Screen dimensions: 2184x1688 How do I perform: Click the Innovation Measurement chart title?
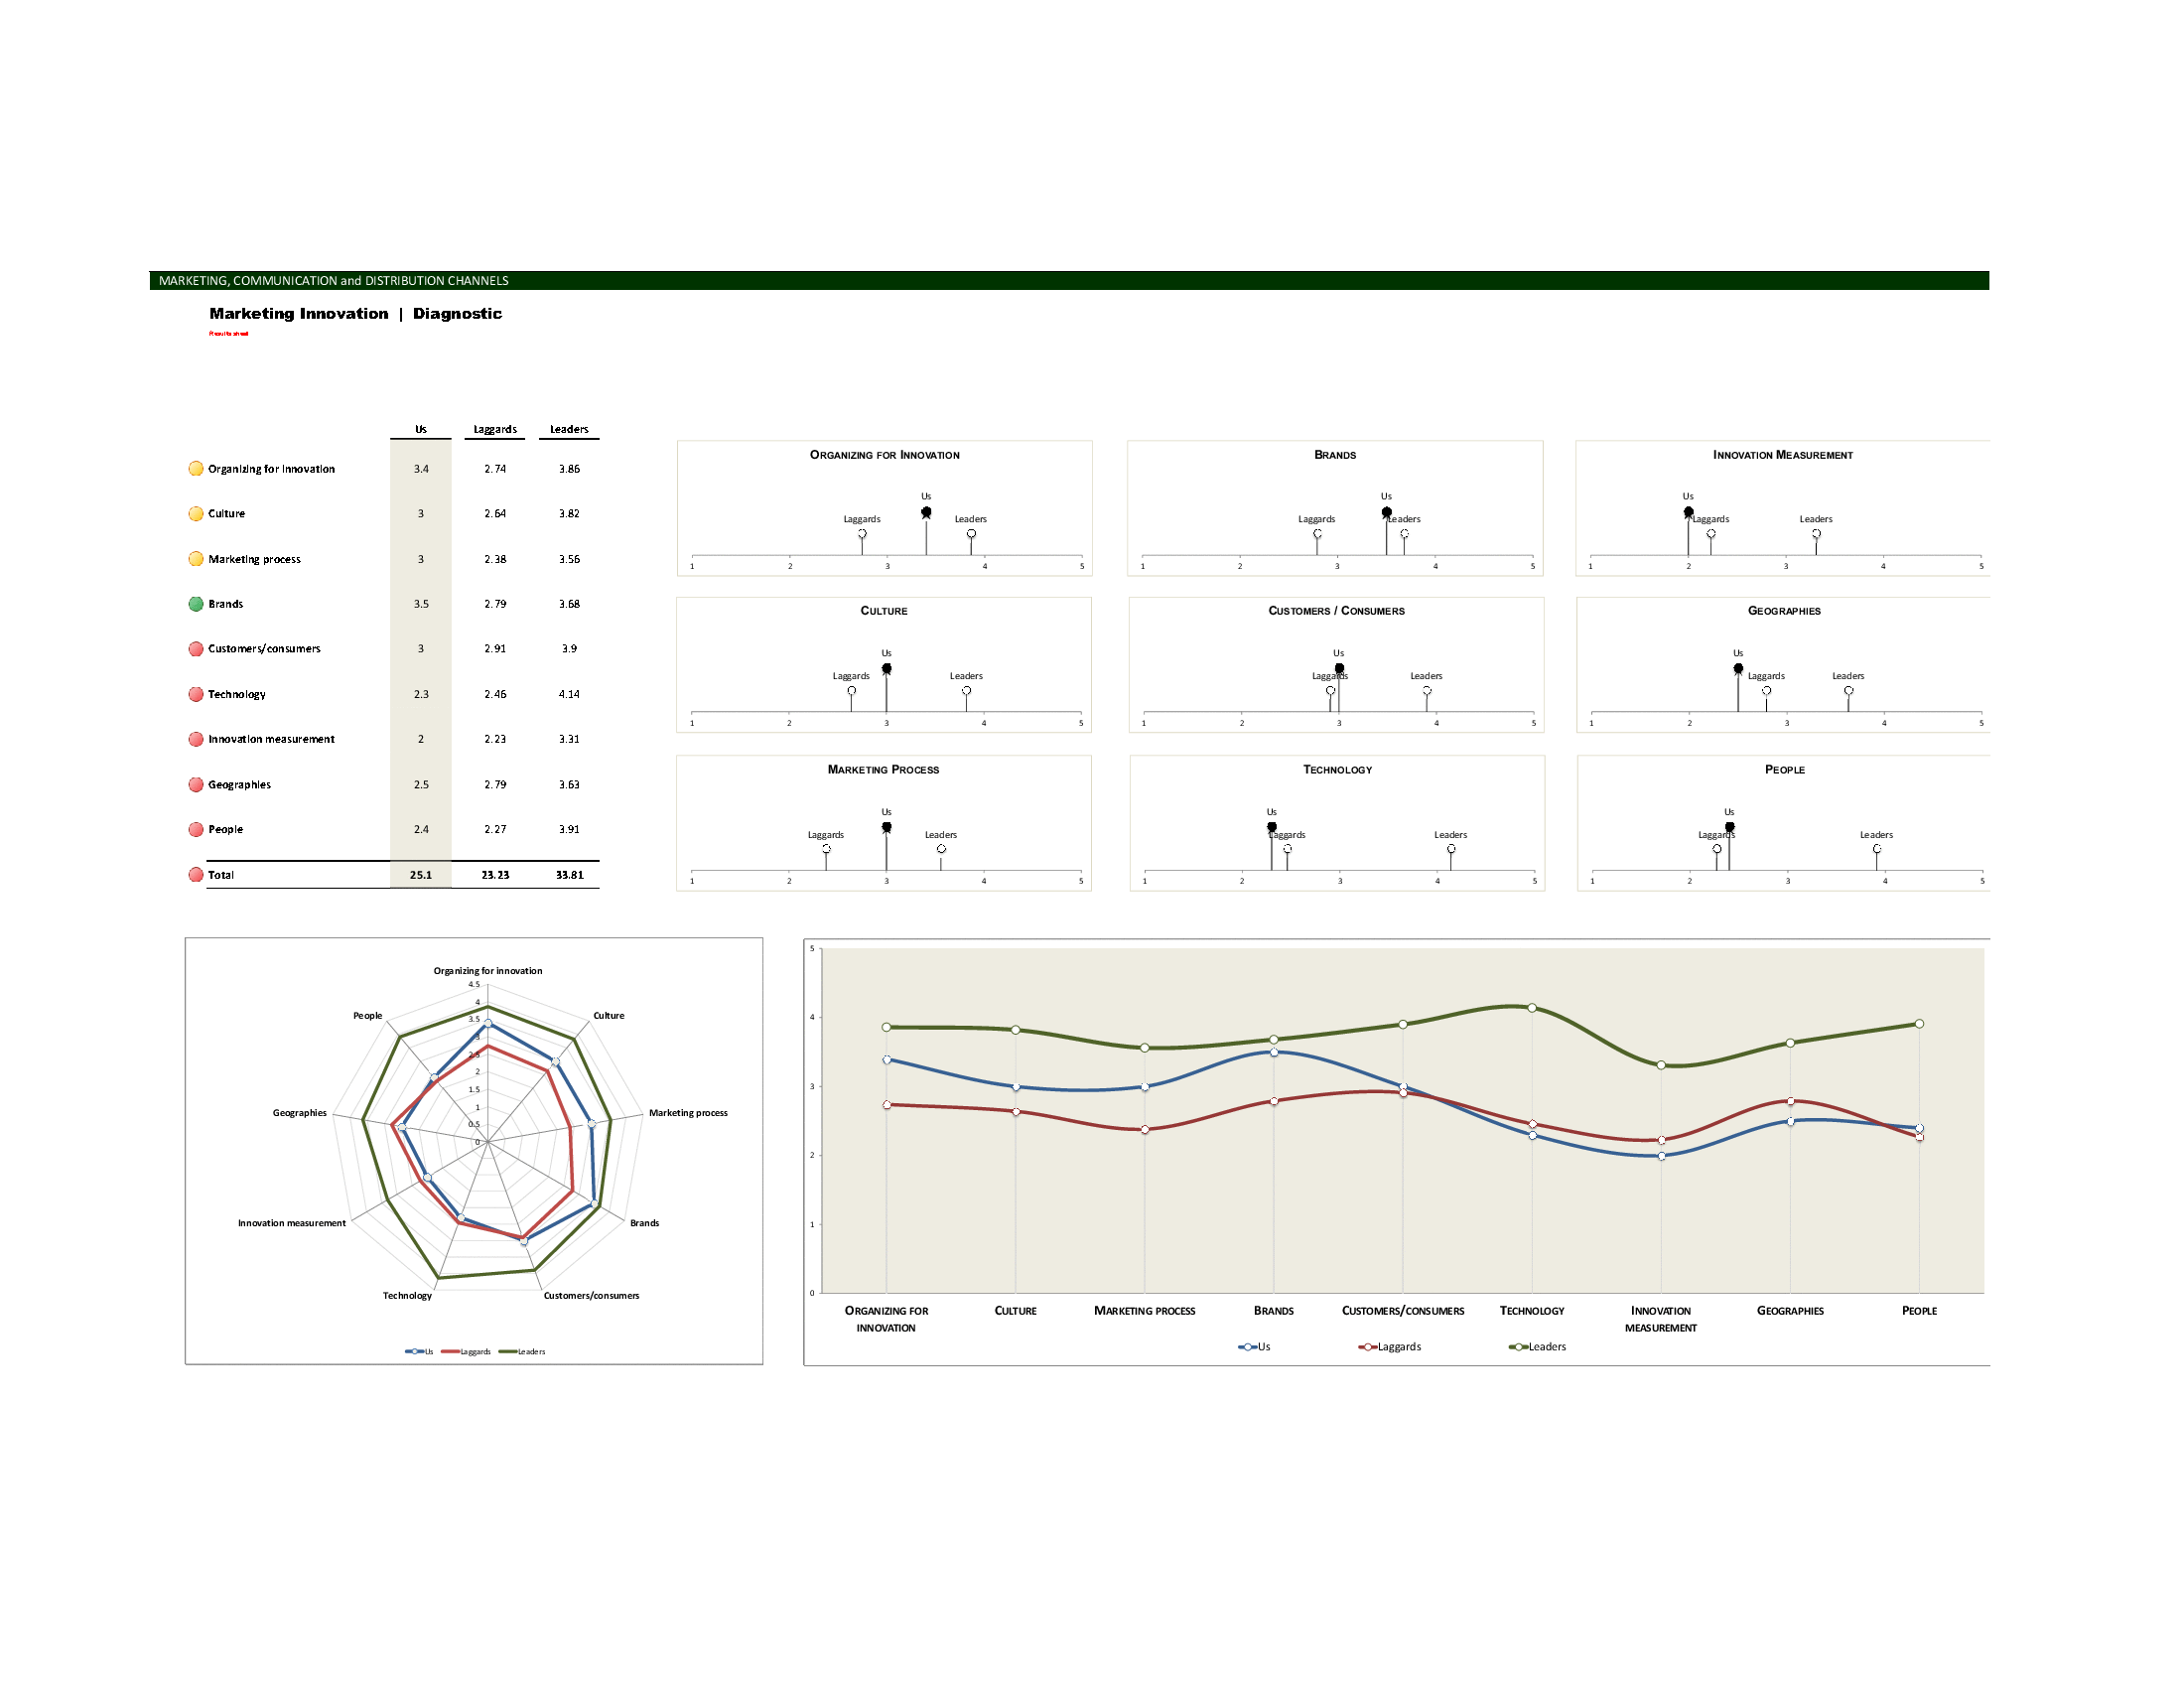click(1783, 455)
